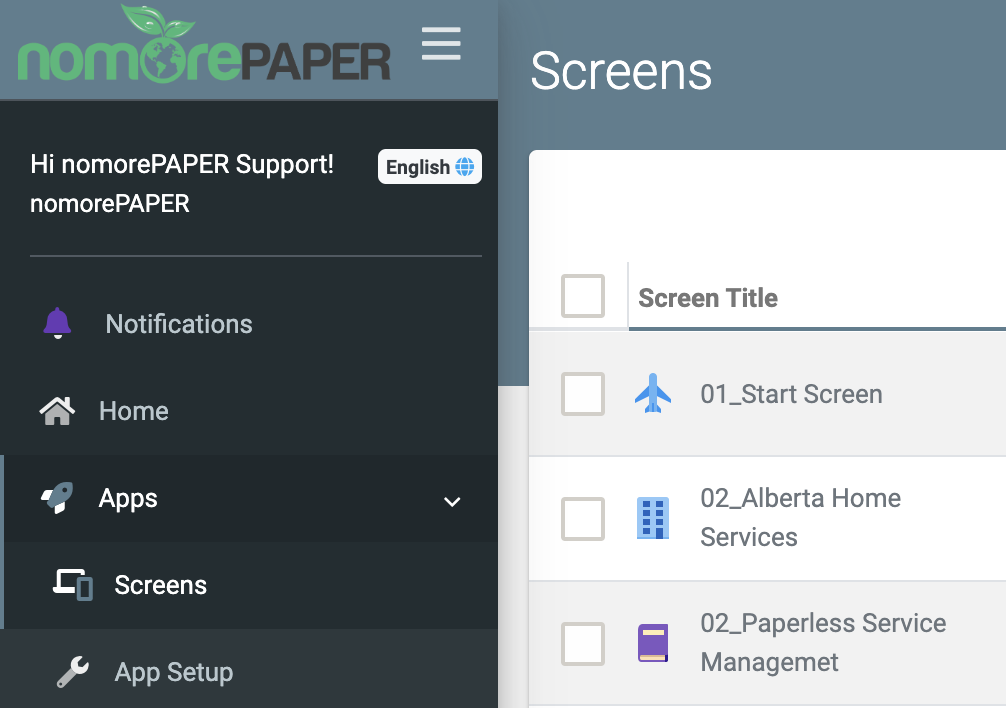
Task: Open Screens in the sidebar submenu
Action: click(x=251, y=586)
